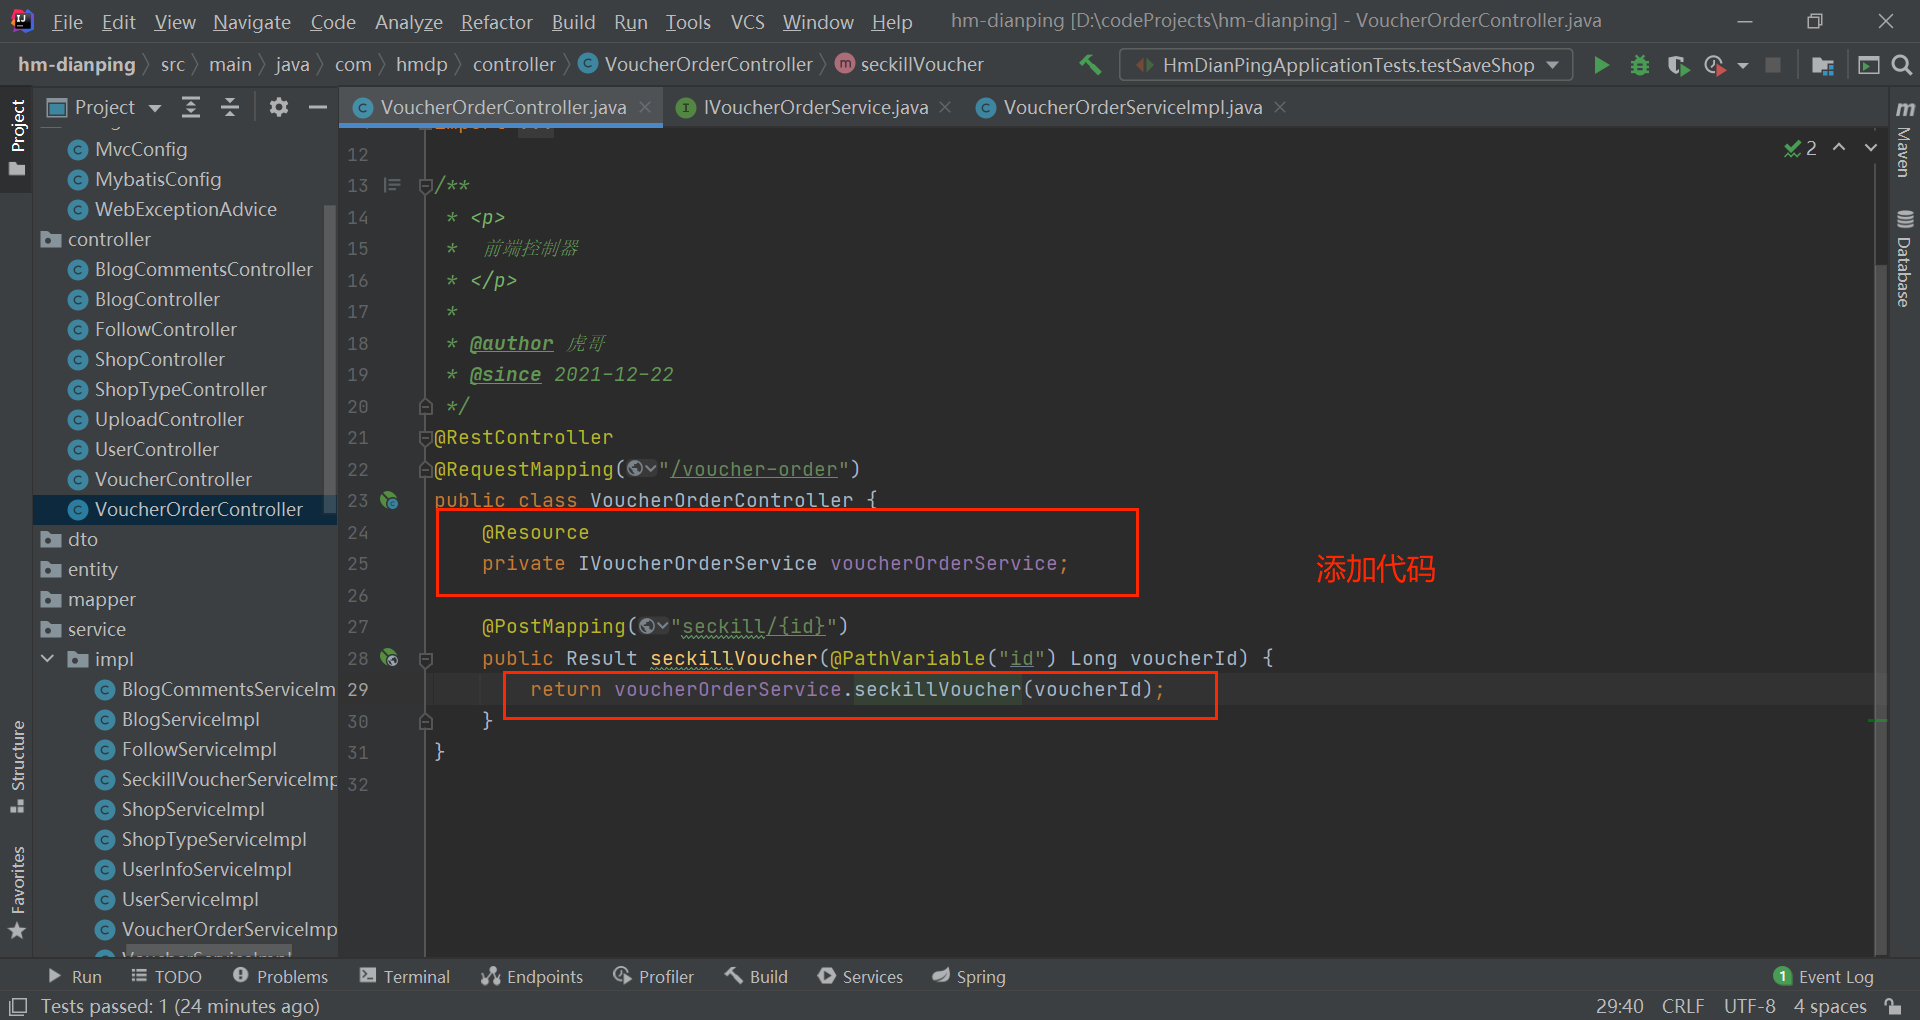
Task: Click the Build Project hammer icon
Action: (1090, 65)
